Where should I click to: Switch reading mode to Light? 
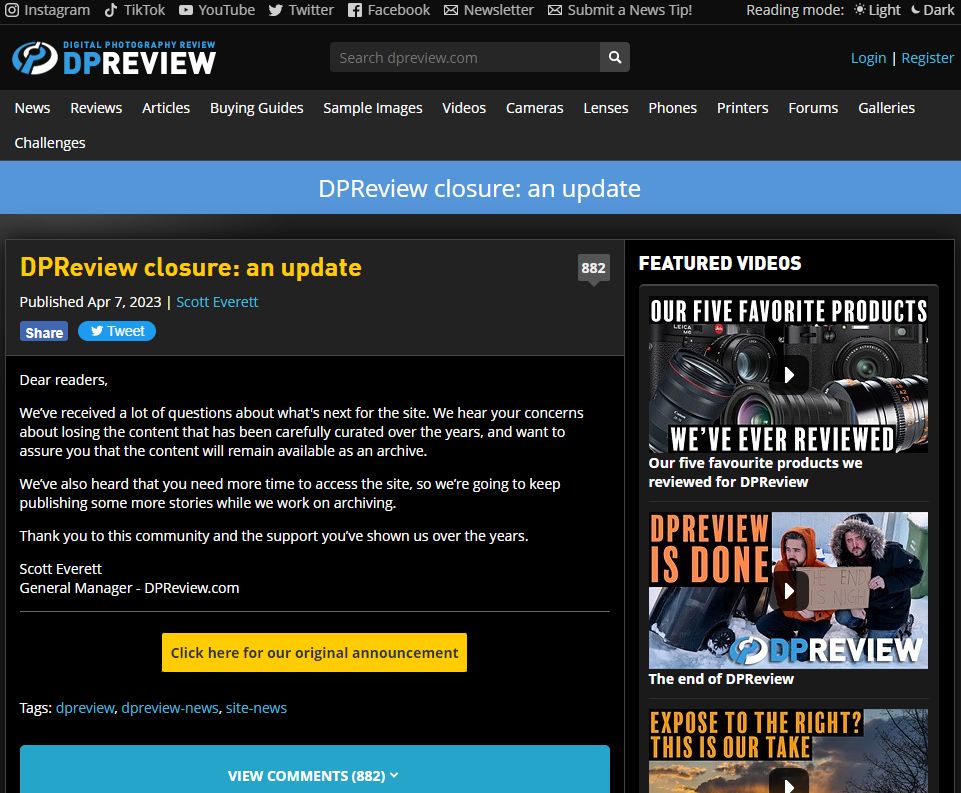tap(878, 10)
